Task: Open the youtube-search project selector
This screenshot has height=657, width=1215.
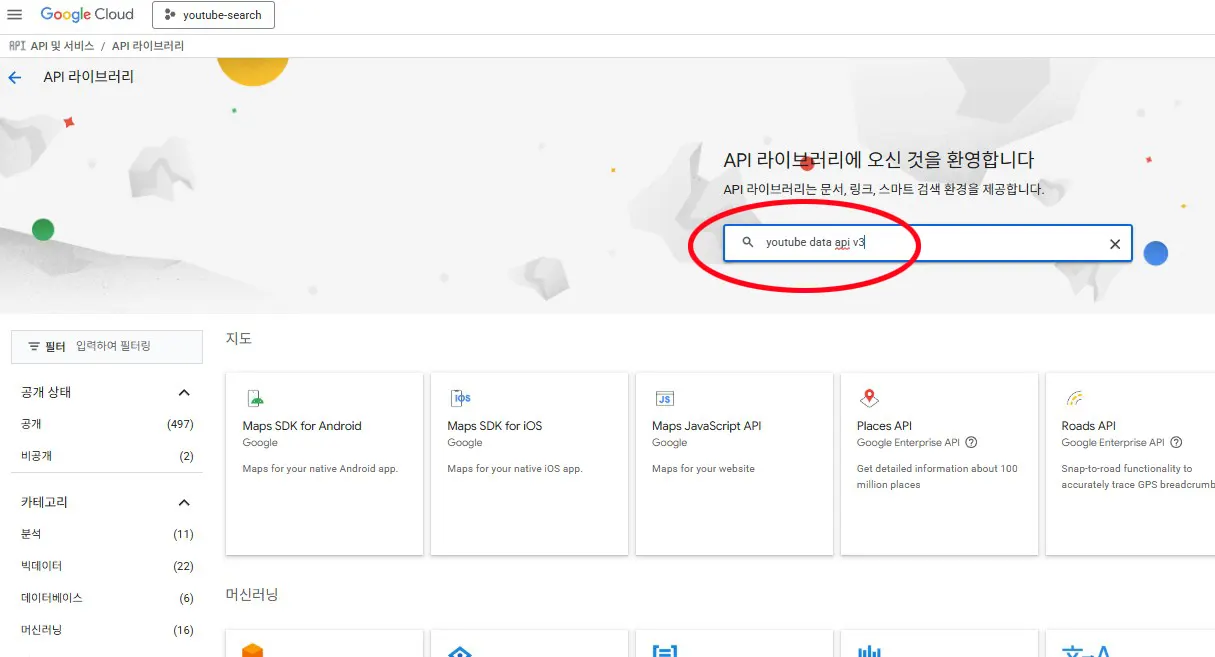Action: coord(213,15)
